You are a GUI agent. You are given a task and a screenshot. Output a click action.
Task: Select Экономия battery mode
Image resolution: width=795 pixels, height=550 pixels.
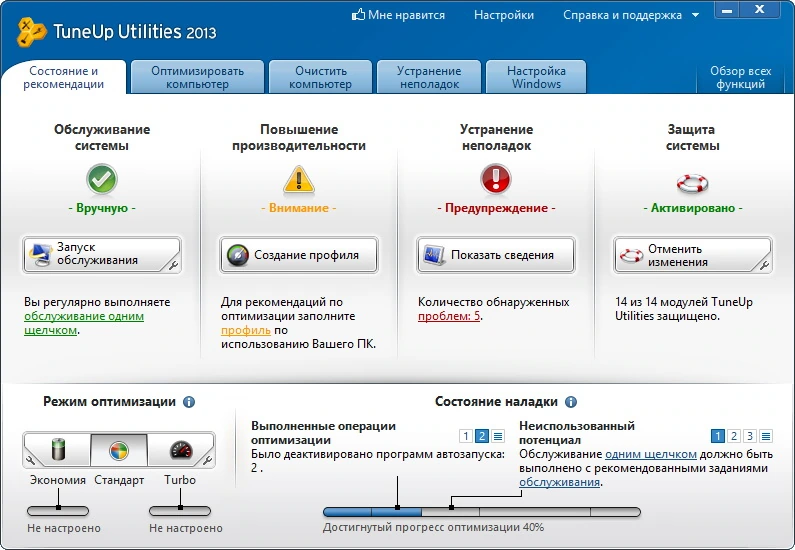[x=59, y=450]
